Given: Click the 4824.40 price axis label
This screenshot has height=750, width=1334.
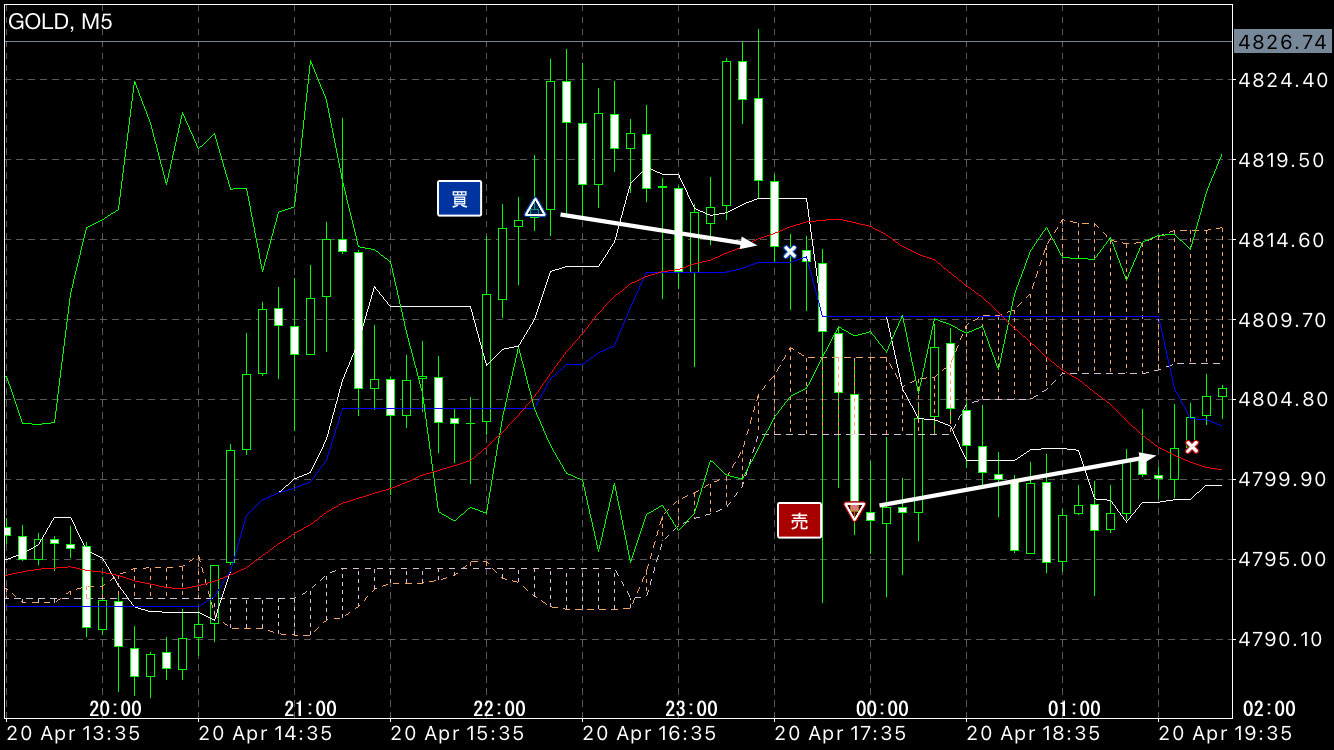Looking at the screenshot, I should pyautogui.click(x=1281, y=80).
